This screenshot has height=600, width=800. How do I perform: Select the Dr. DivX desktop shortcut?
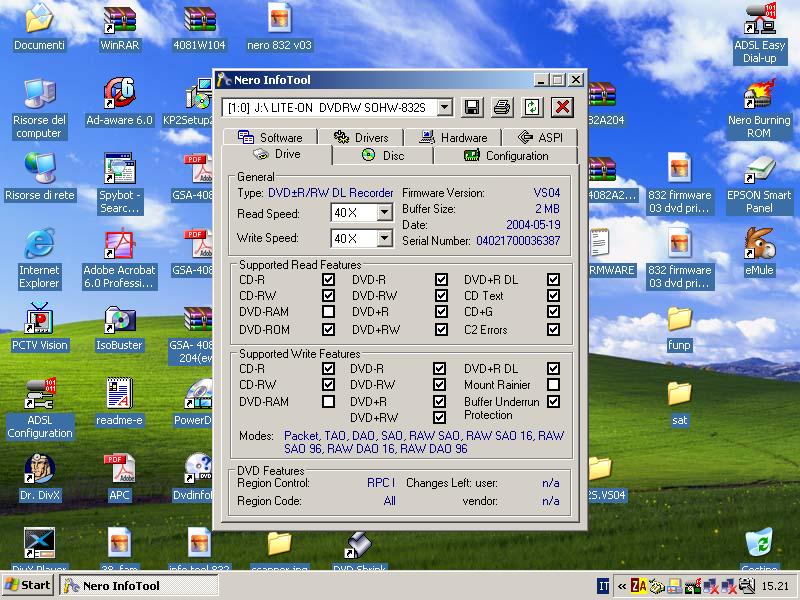tap(39, 477)
